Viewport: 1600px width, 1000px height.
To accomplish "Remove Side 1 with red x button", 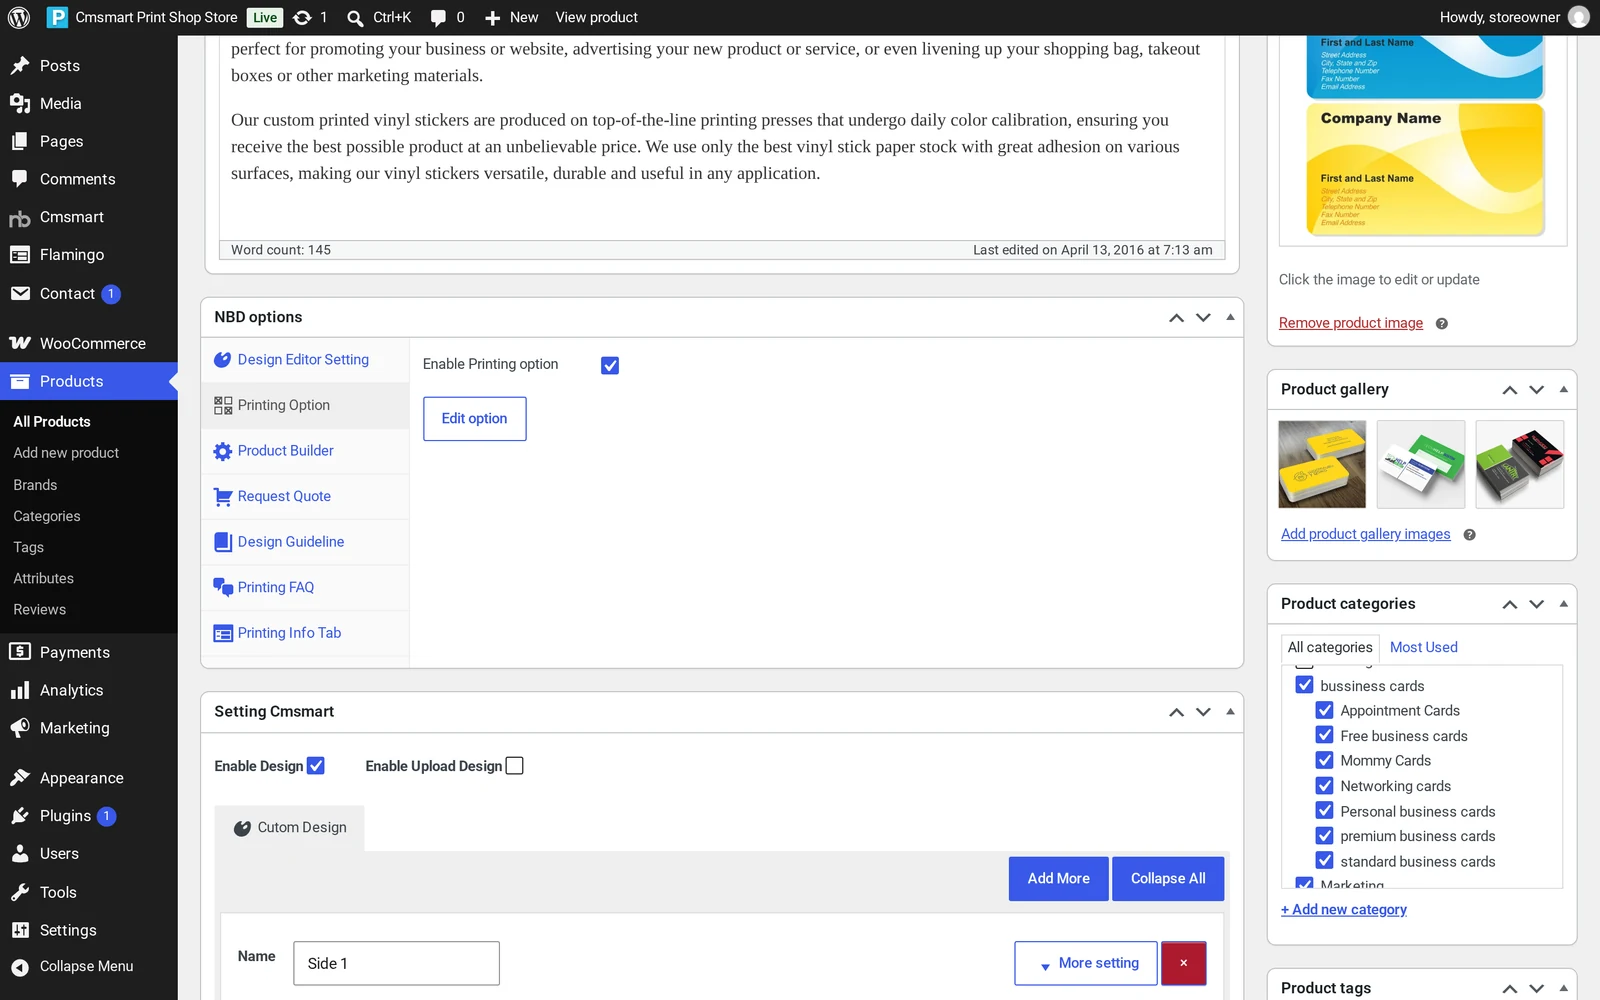I will (x=1184, y=964).
